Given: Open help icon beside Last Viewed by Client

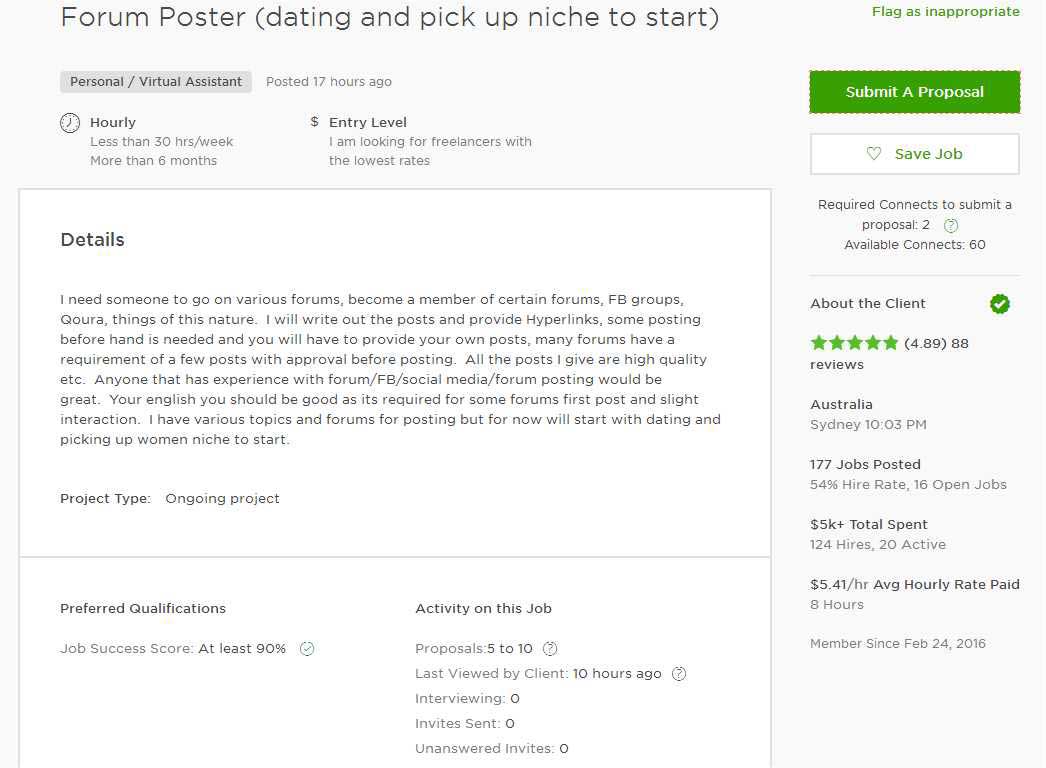Looking at the screenshot, I should [x=678, y=674].
